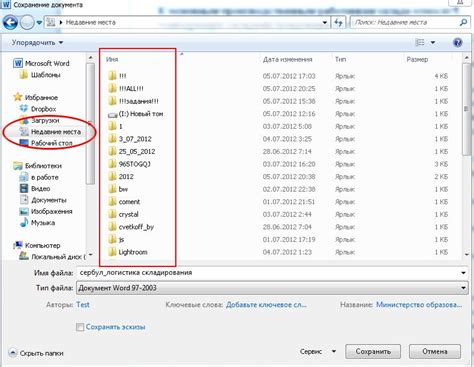The height and width of the screenshot is (367, 474).
Task: Select Компьютер in navigation pane
Action: (x=37, y=245)
